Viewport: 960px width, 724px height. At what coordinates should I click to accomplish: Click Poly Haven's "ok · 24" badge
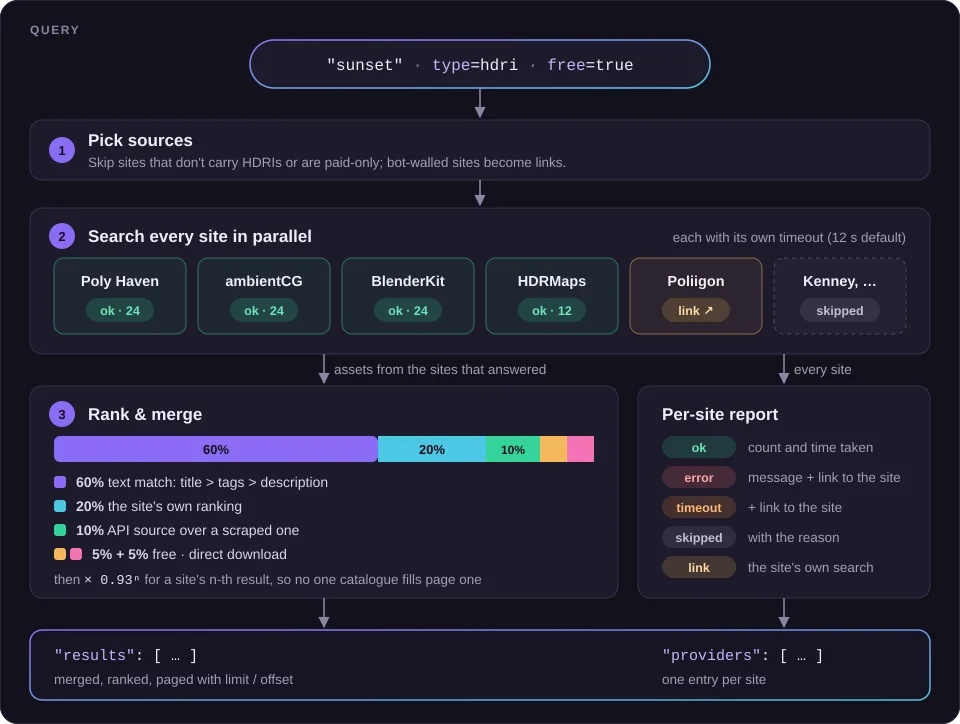click(120, 310)
